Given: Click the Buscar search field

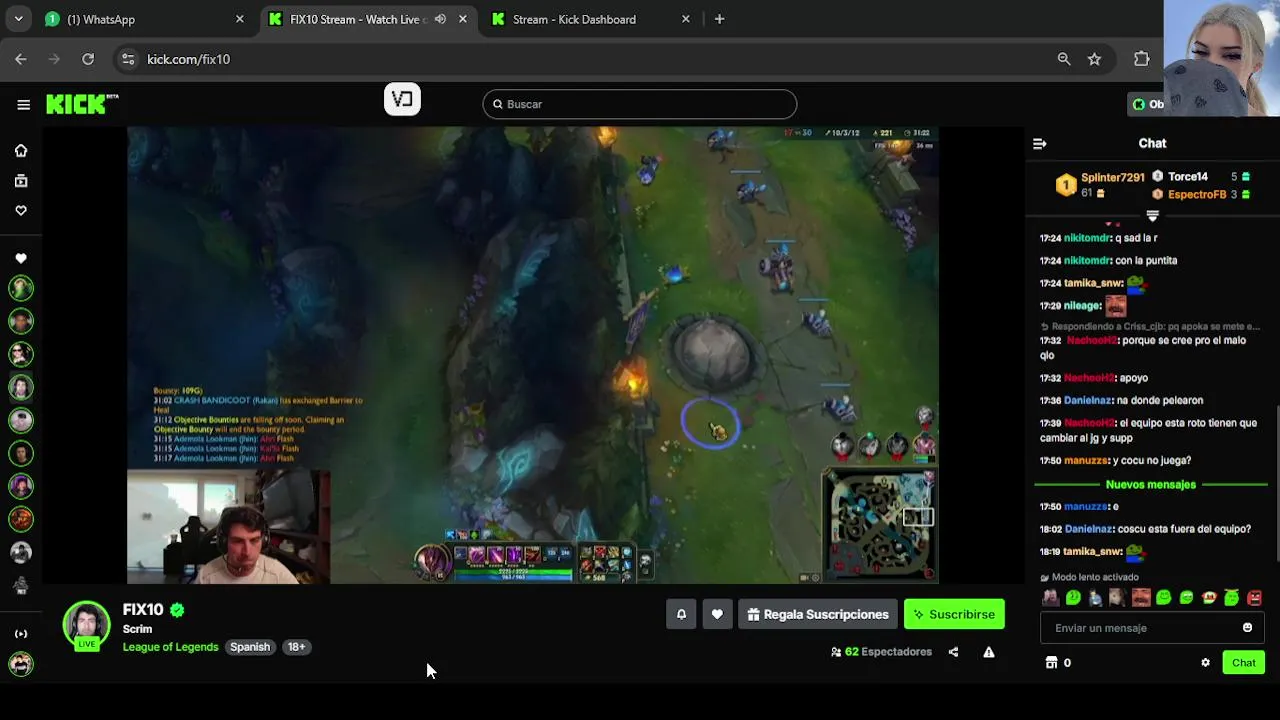Looking at the screenshot, I should click(640, 104).
